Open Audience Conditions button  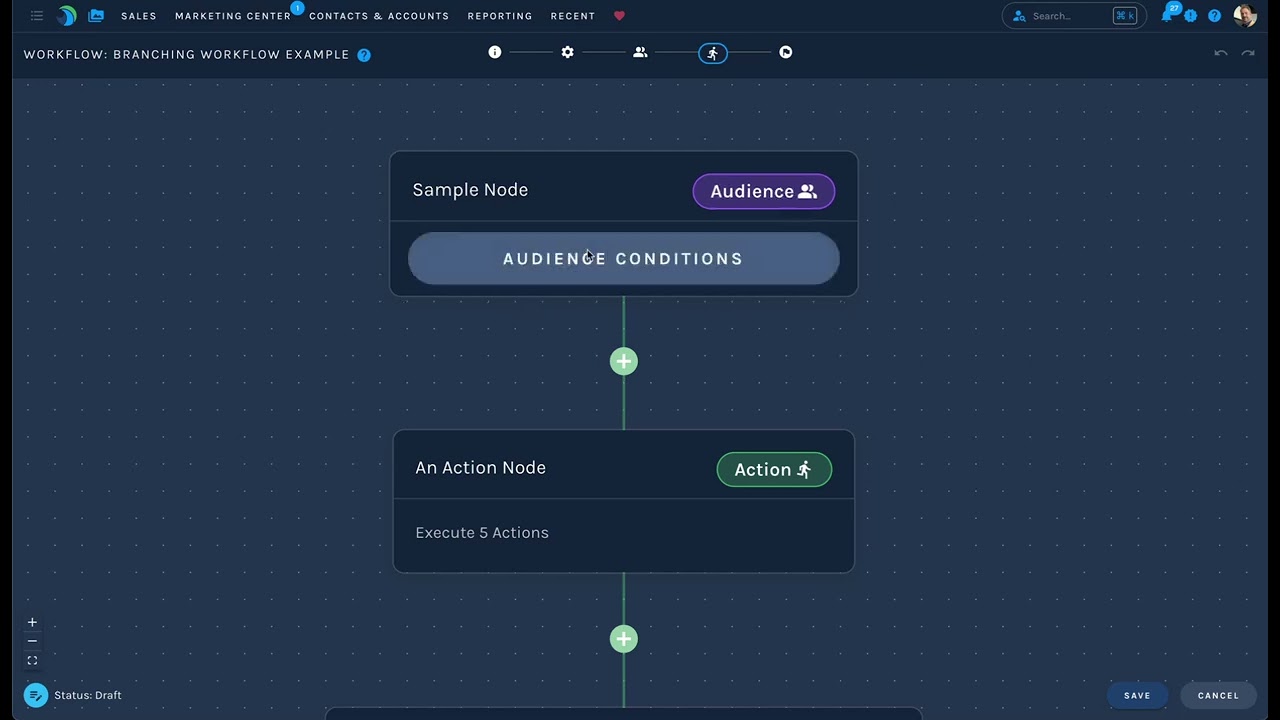(623, 259)
